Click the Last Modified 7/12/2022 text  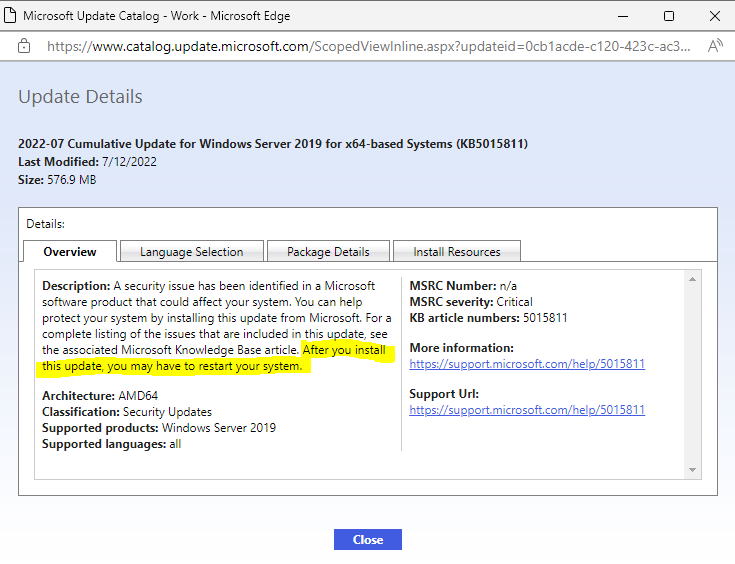click(x=87, y=162)
